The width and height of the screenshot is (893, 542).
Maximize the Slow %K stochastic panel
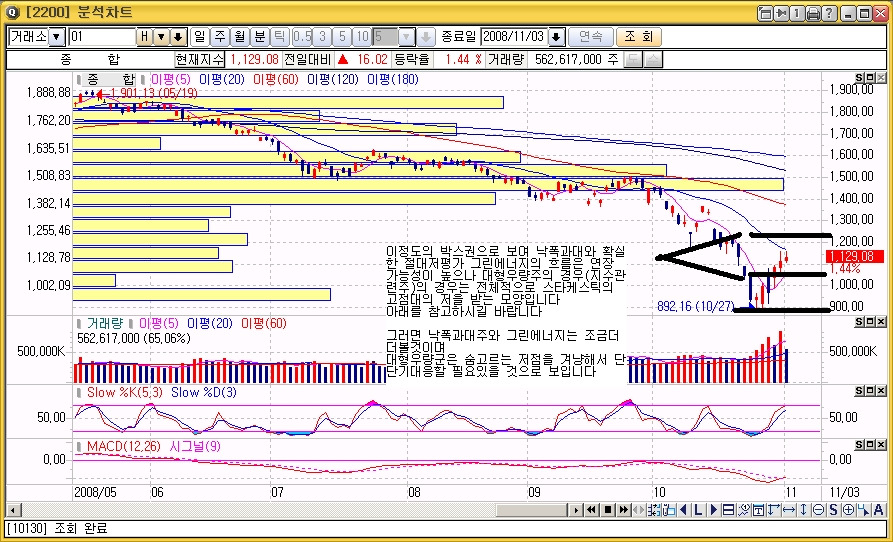pyautogui.click(x=870, y=391)
